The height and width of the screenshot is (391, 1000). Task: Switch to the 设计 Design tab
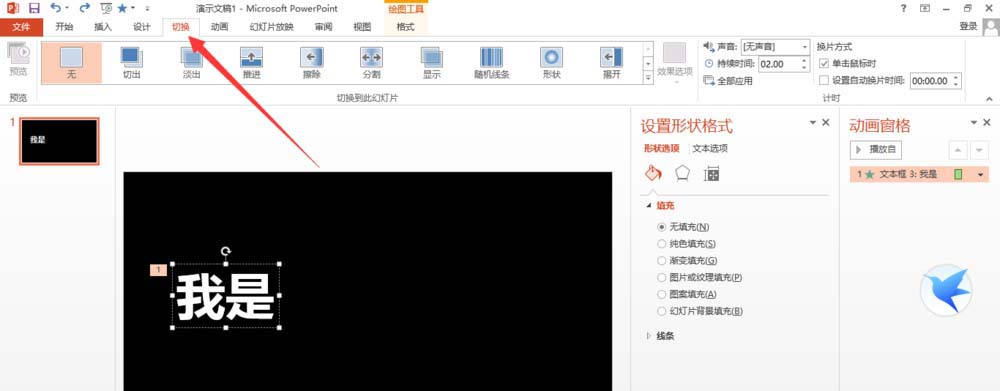click(142, 27)
